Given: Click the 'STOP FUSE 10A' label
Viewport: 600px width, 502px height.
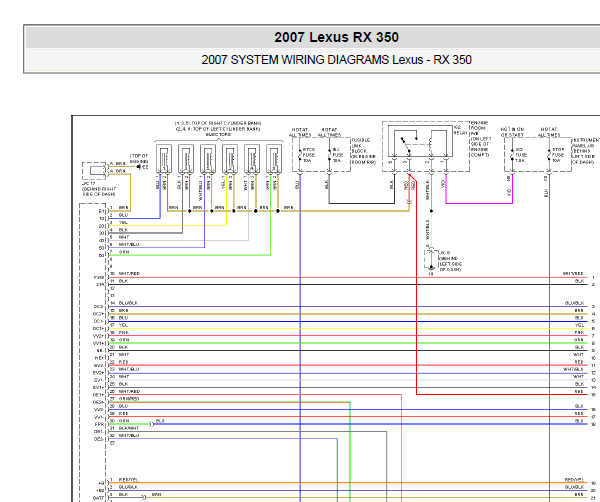Looking at the screenshot, I should point(558,155).
